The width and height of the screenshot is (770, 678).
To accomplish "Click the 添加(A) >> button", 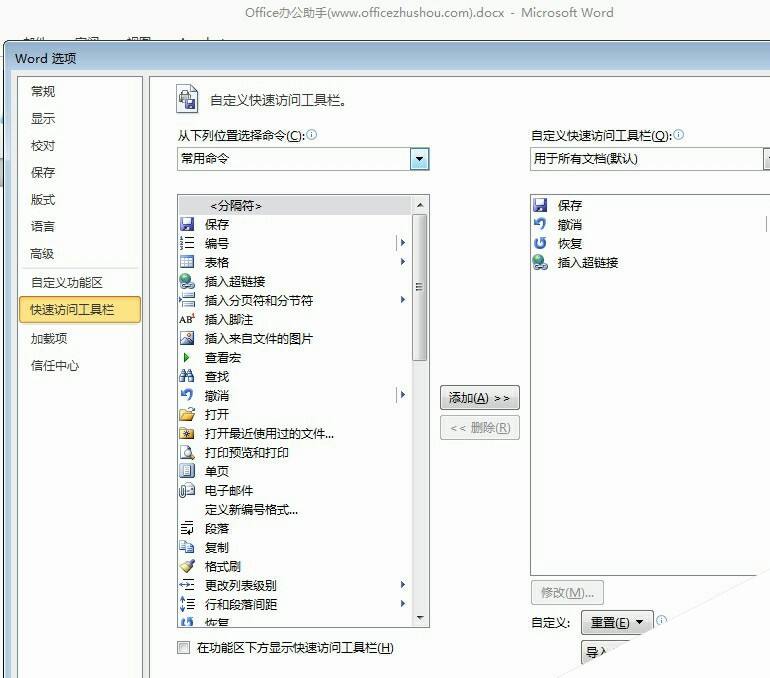I will click(479, 398).
